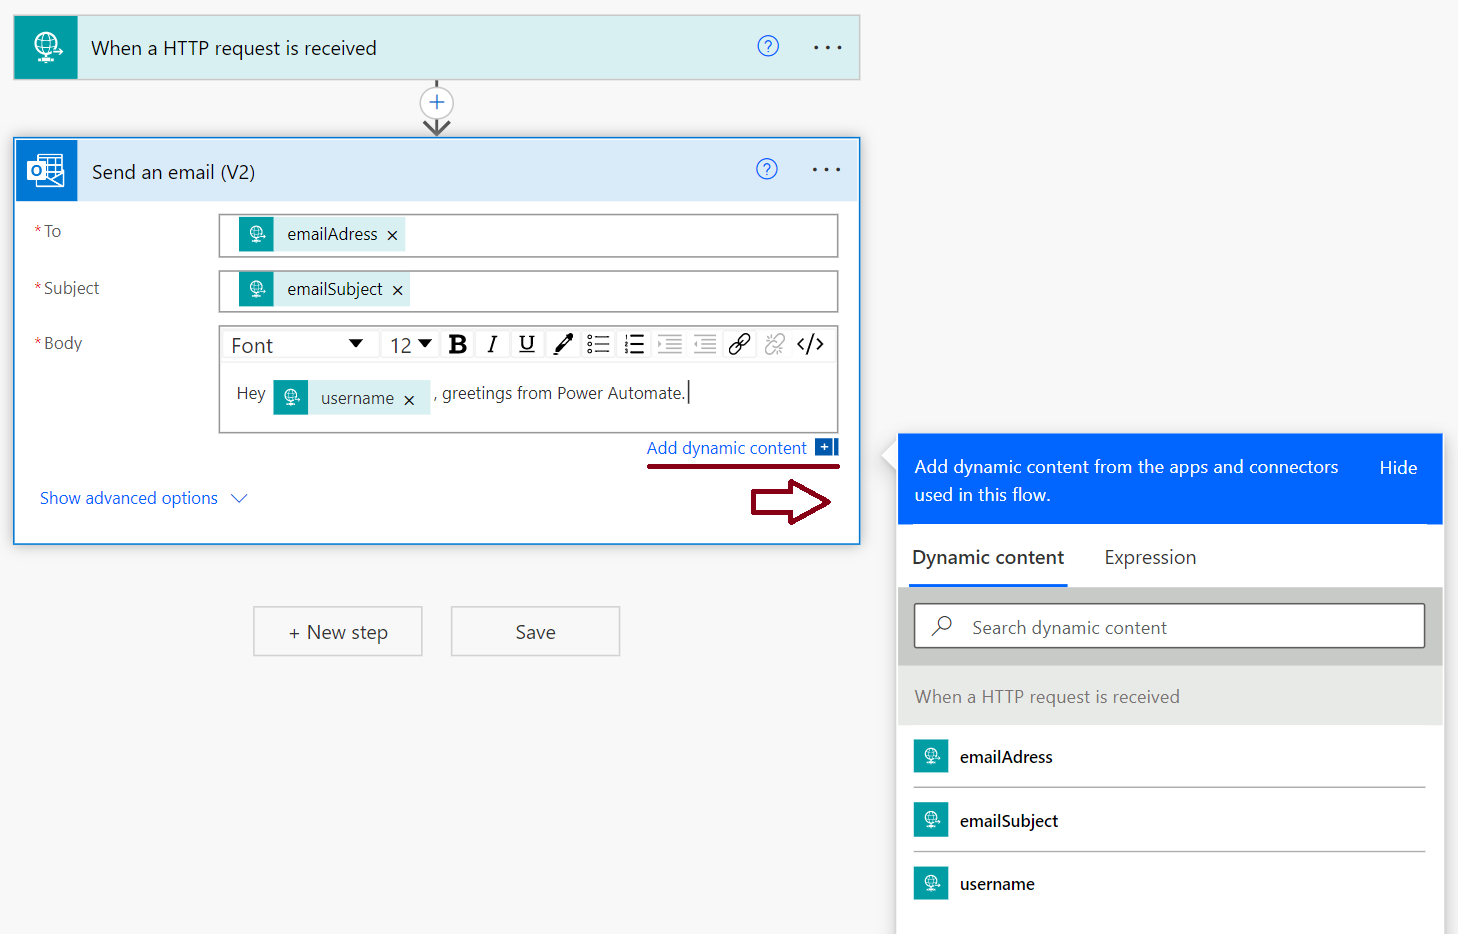Image resolution: width=1458 pixels, height=934 pixels.
Task: Open help for Send an email action
Action: coord(767,169)
